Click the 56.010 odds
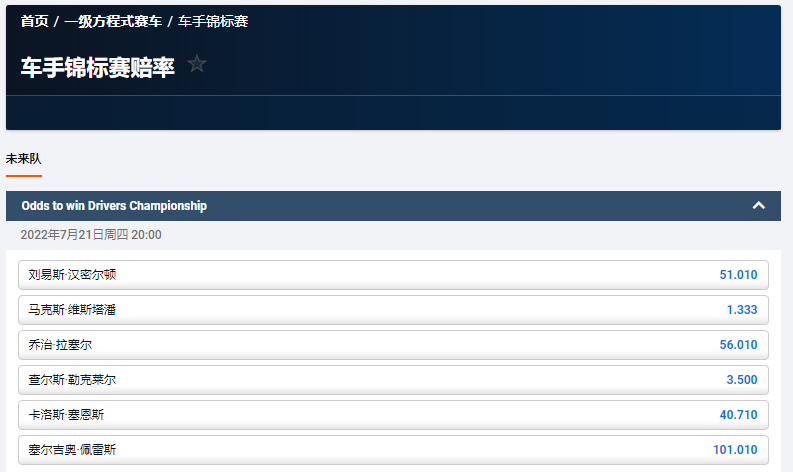This screenshot has height=472, width=793. (x=738, y=345)
